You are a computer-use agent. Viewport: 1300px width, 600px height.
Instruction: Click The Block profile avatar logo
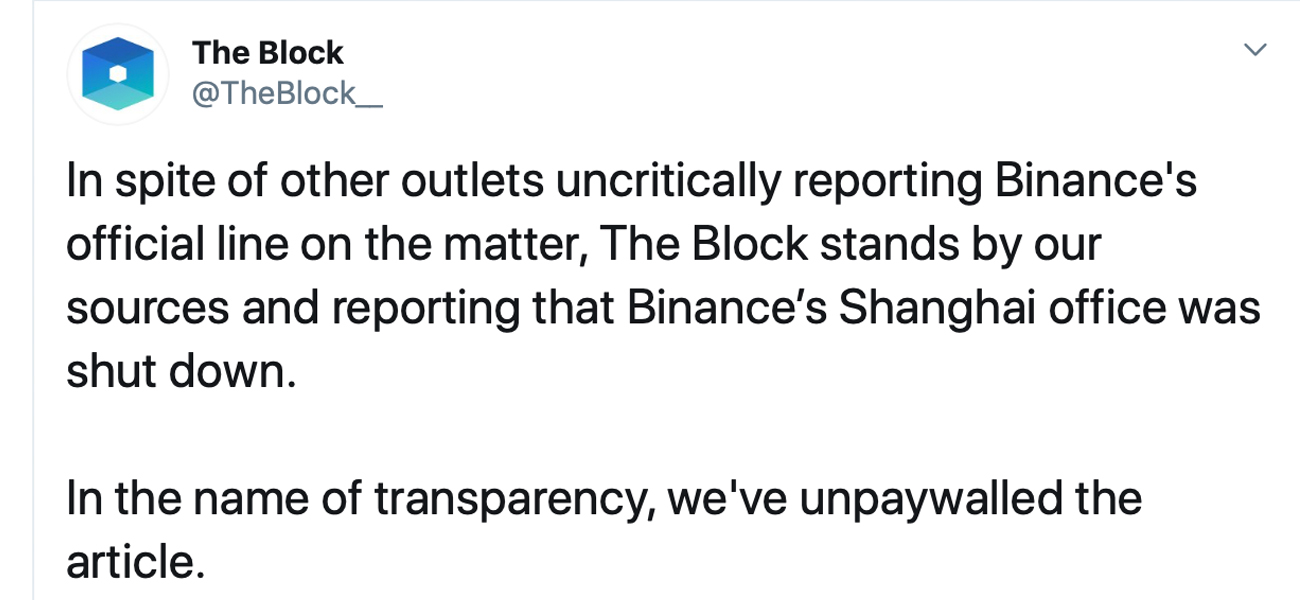click(117, 74)
